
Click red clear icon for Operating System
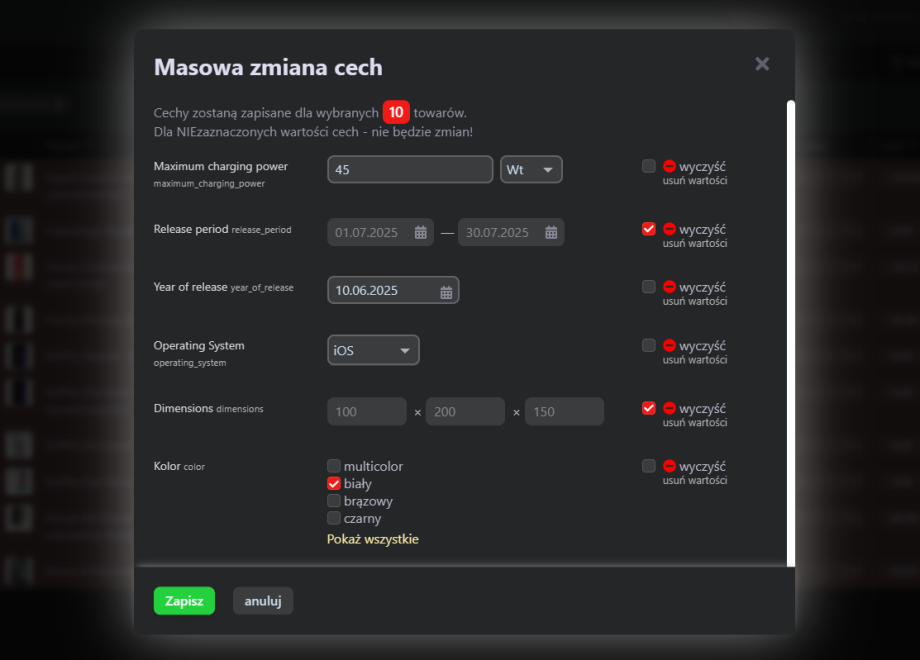(669, 346)
